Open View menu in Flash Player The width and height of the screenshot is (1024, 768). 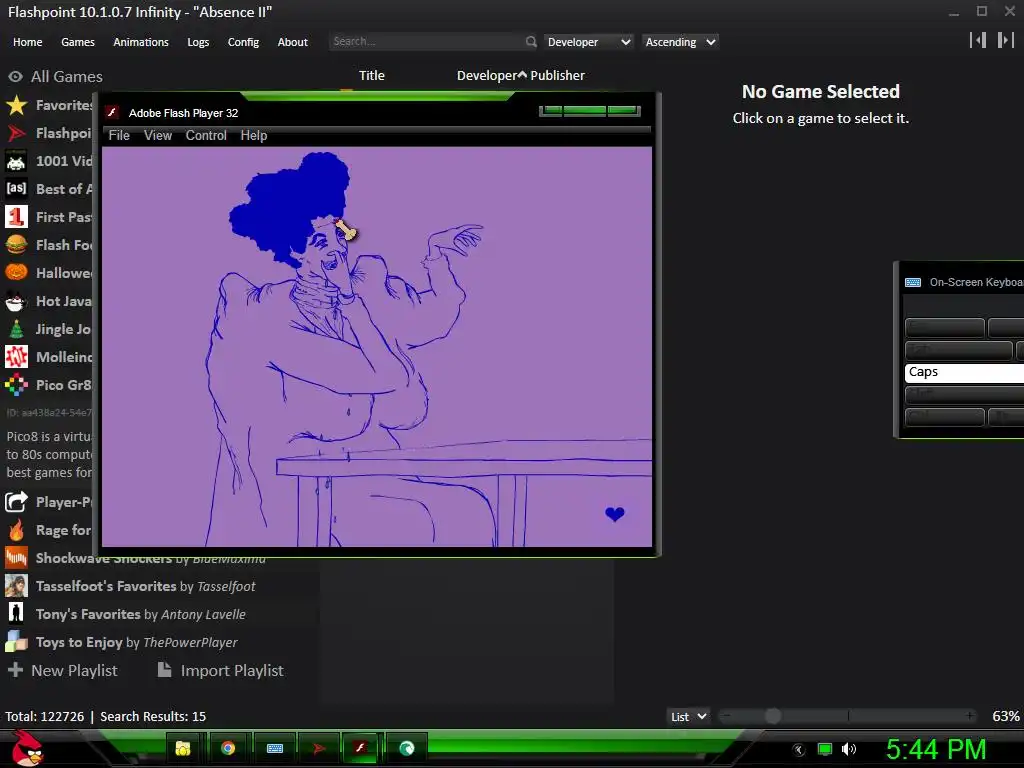[157, 136]
